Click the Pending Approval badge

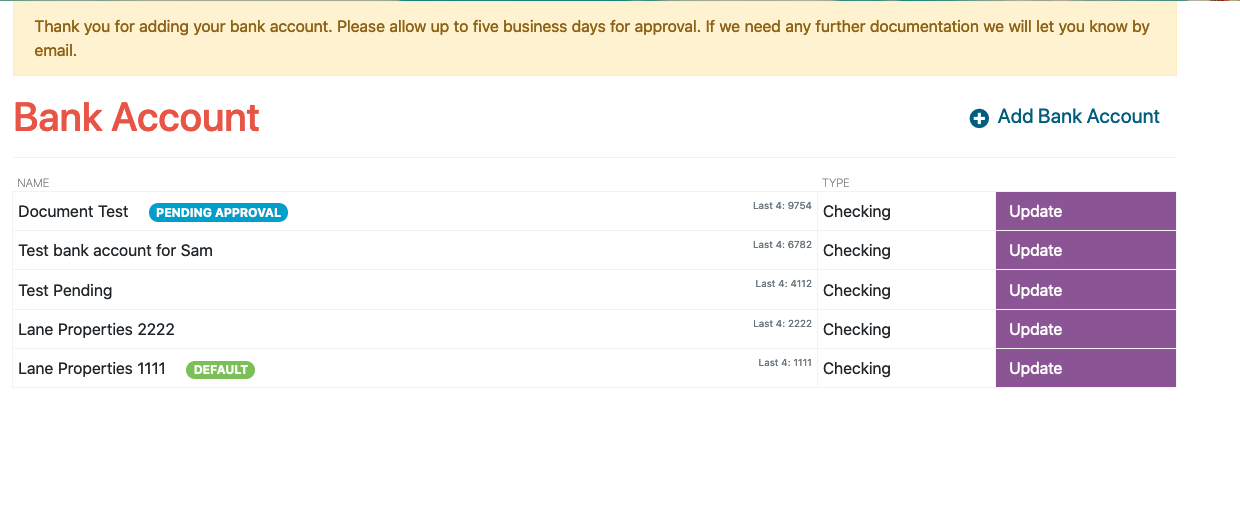(x=218, y=212)
